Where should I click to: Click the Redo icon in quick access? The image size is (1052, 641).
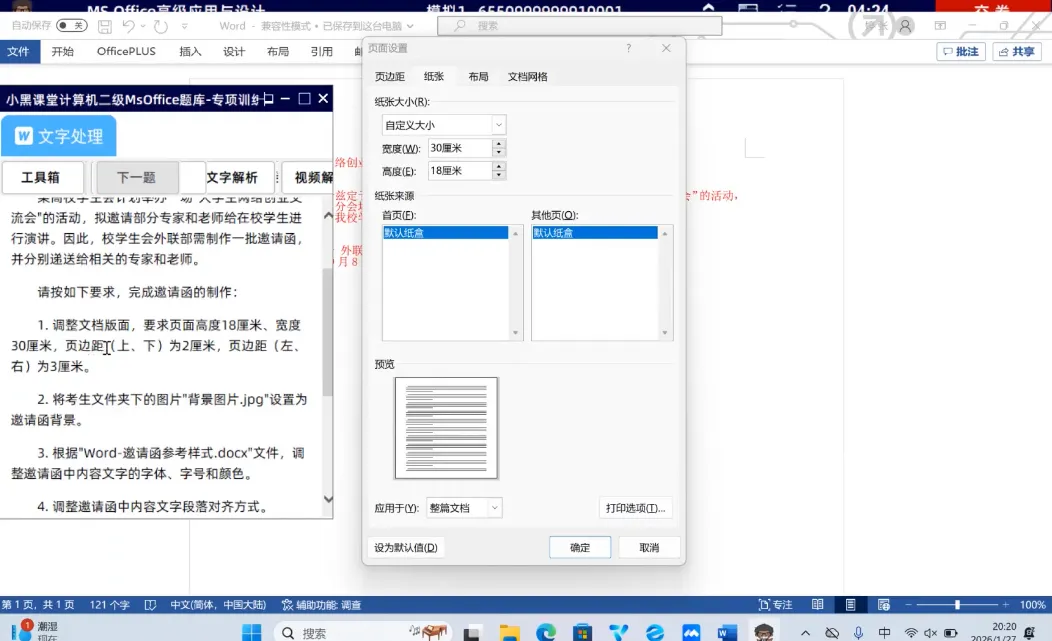coord(160,26)
